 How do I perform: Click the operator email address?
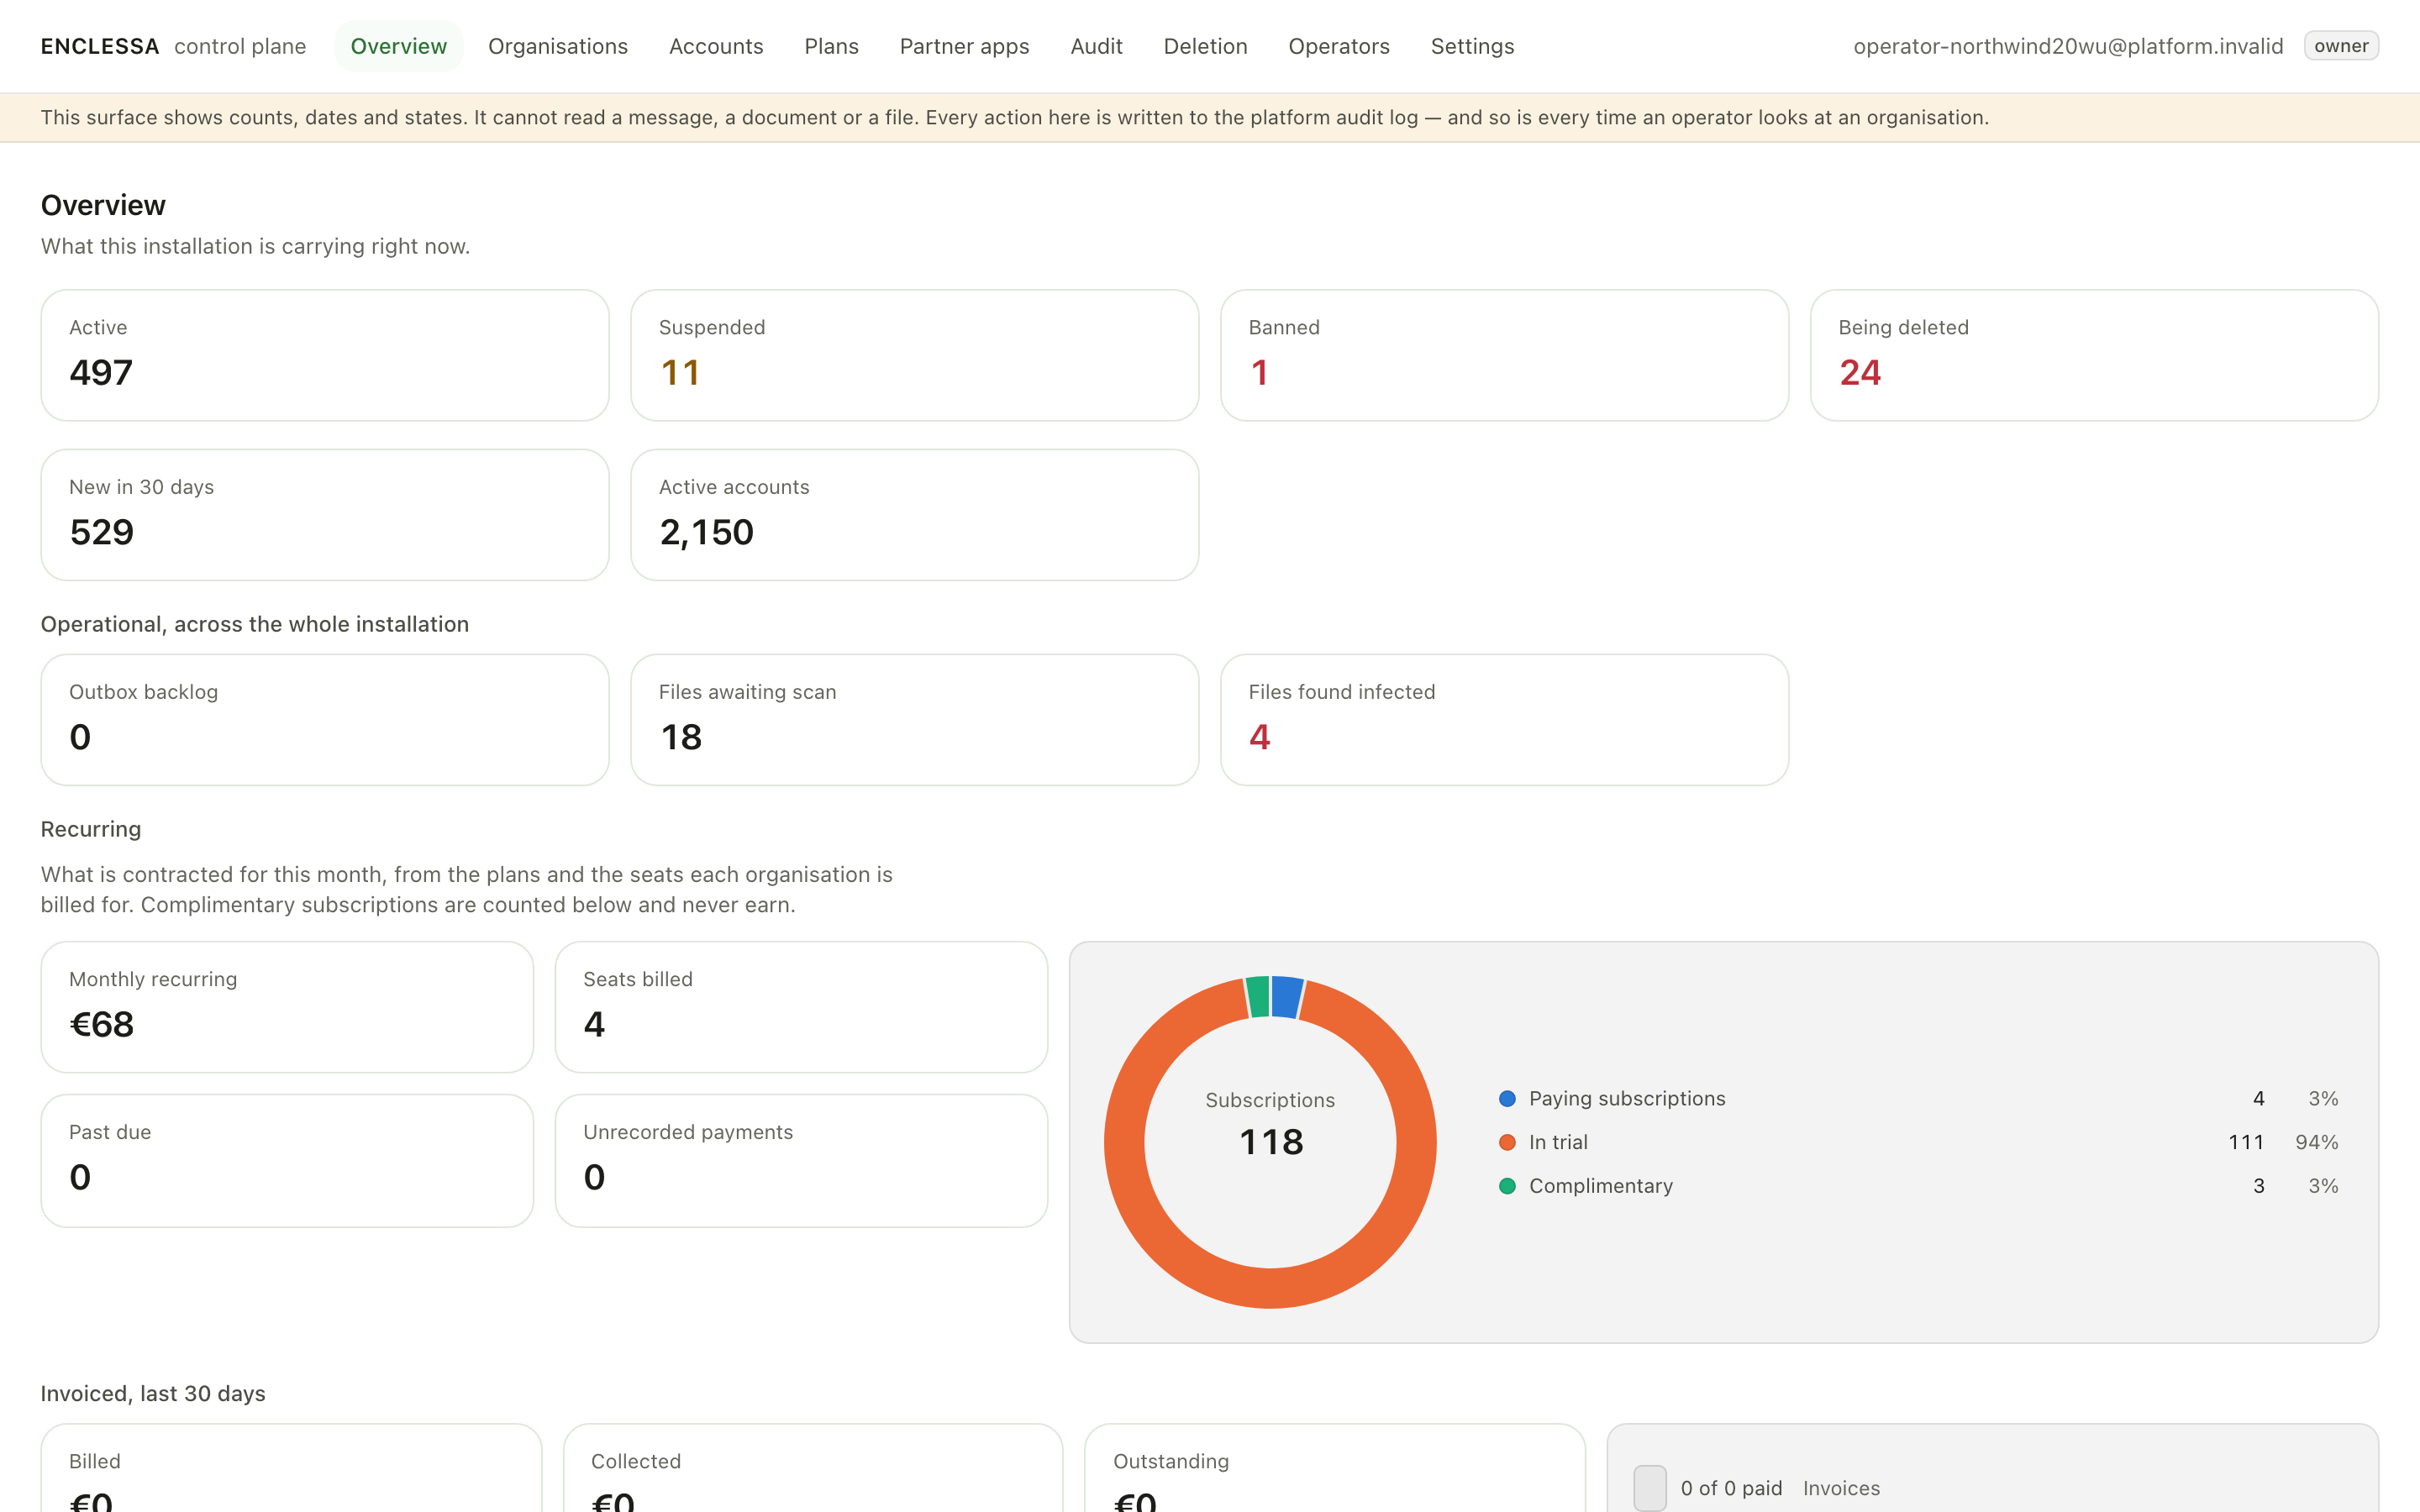tap(2068, 46)
